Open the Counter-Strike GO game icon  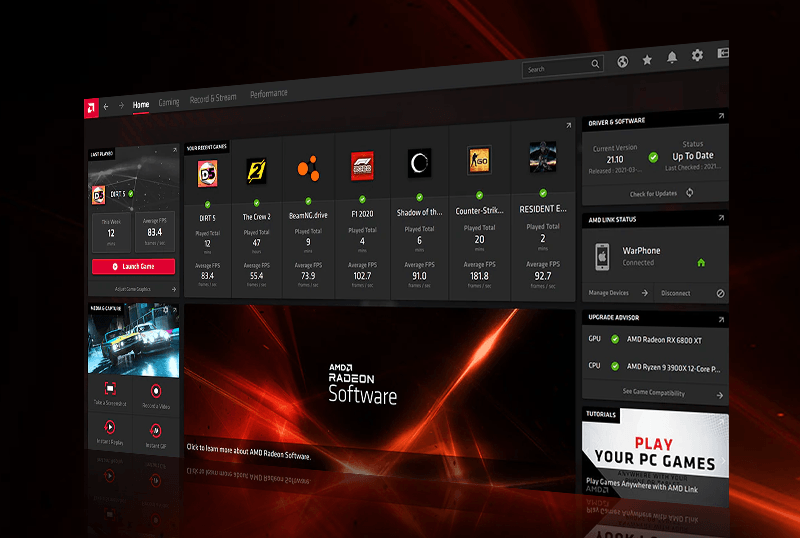(x=479, y=160)
